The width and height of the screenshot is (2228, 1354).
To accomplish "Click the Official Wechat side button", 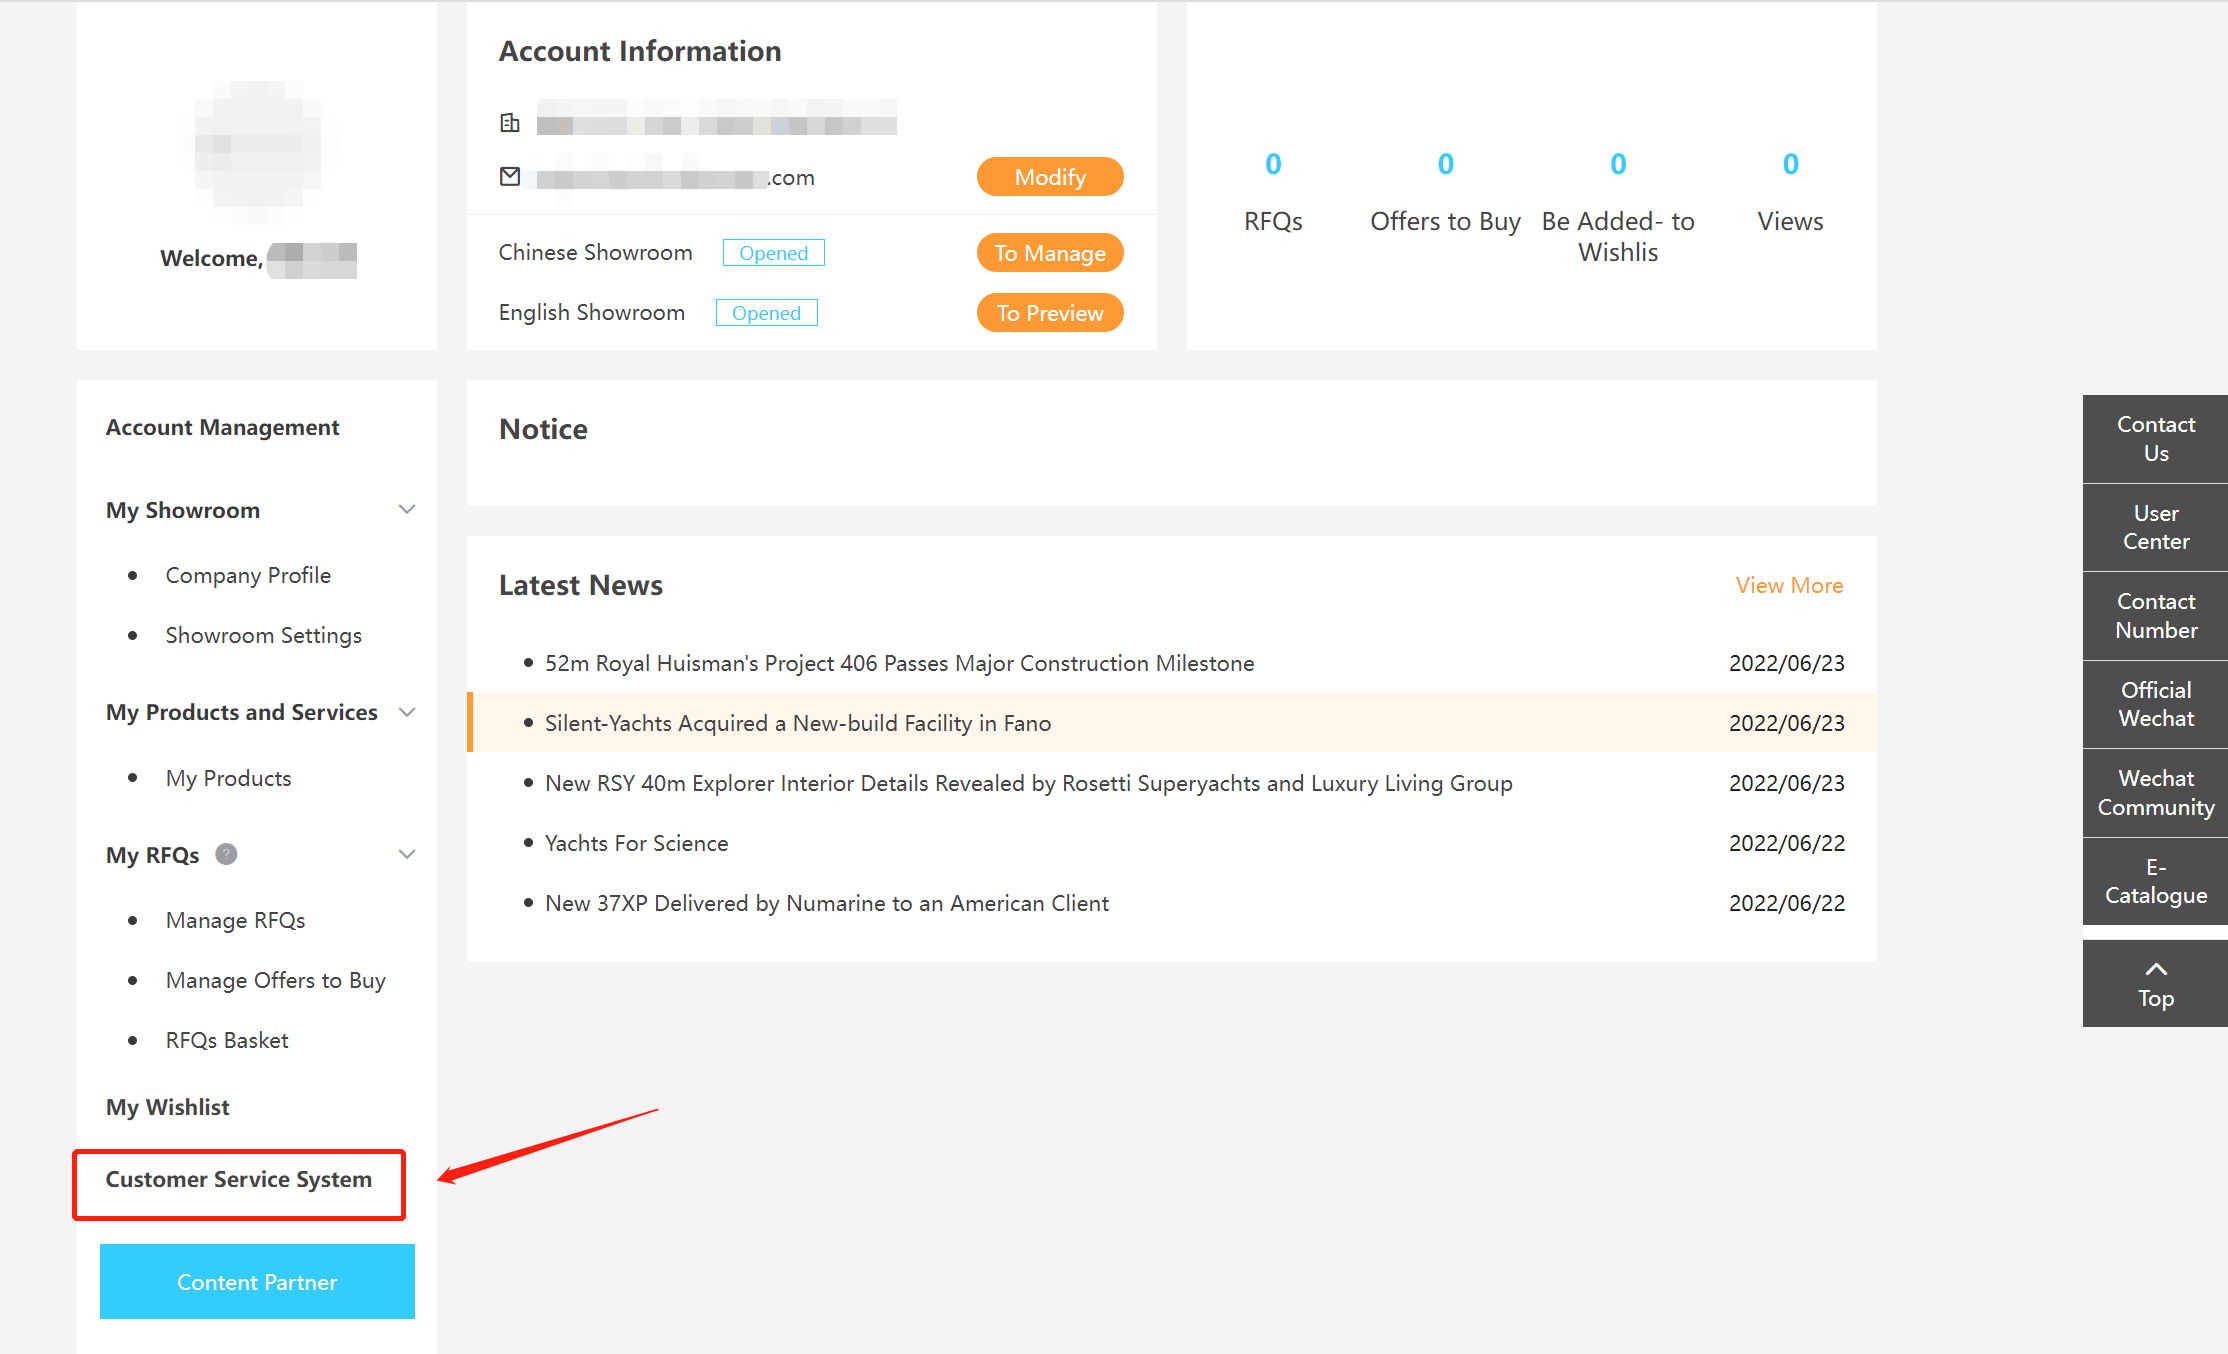I will click(x=2155, y=704).
